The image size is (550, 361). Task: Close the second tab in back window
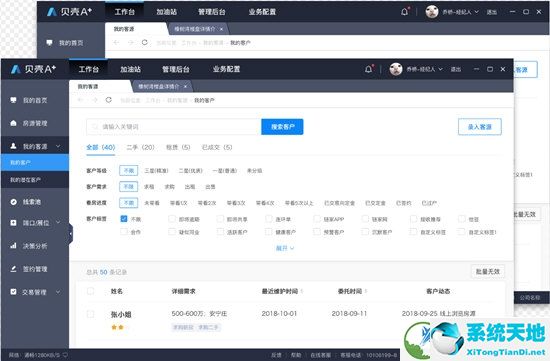coord(221,29)
